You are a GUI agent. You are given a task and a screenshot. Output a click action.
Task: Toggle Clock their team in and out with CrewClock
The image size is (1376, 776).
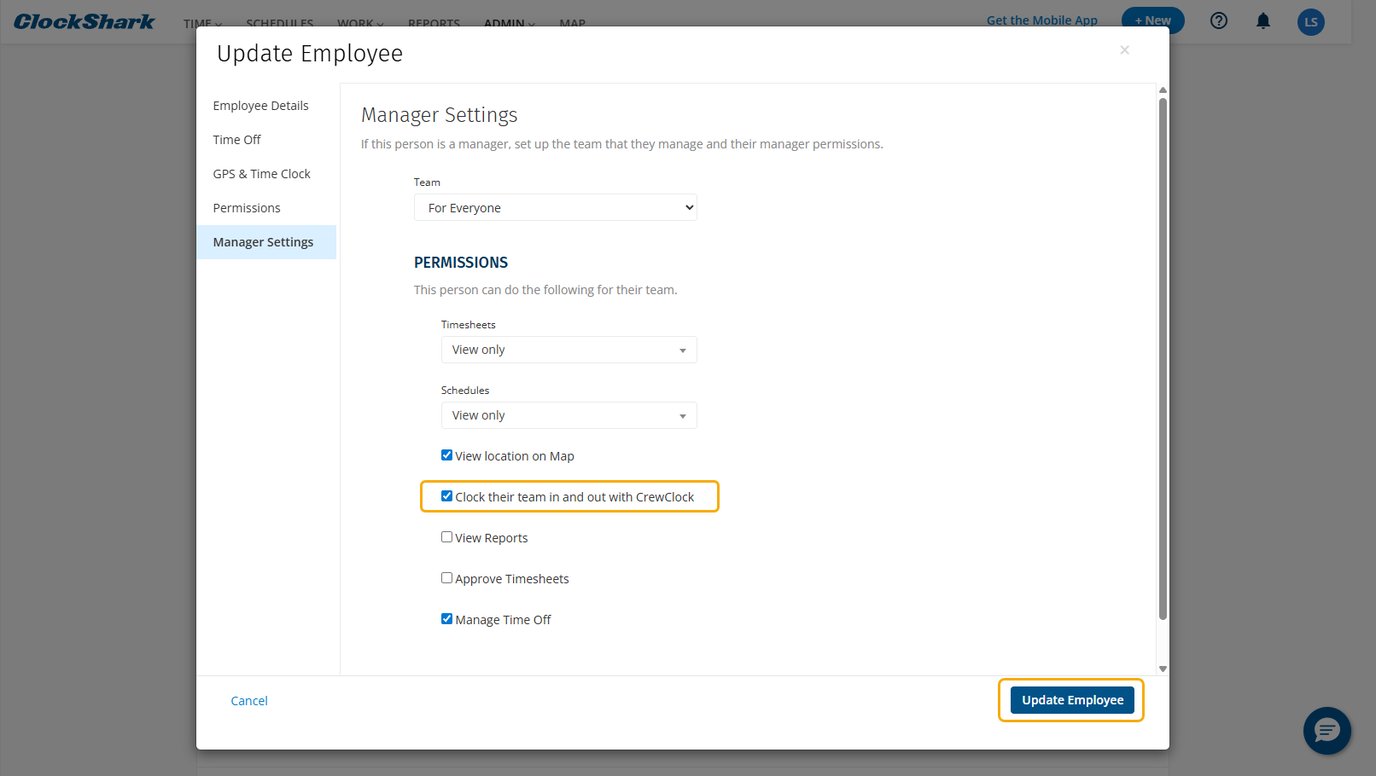pyautogui.click(x=447, y=496)
